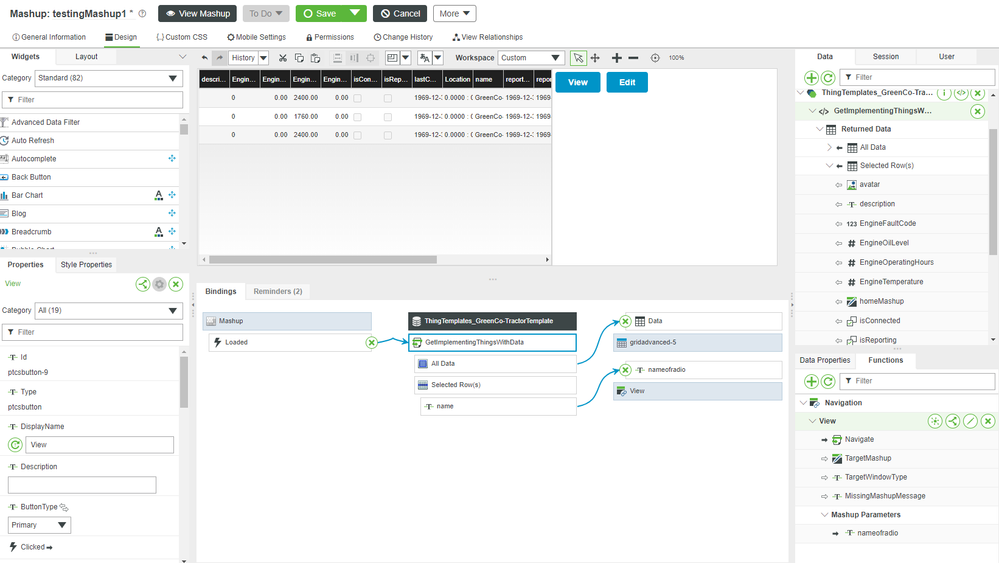Delete View widget via green X icon
This screenshot has width=999, height=563.
pyautogui.click(x=176, y=284)
